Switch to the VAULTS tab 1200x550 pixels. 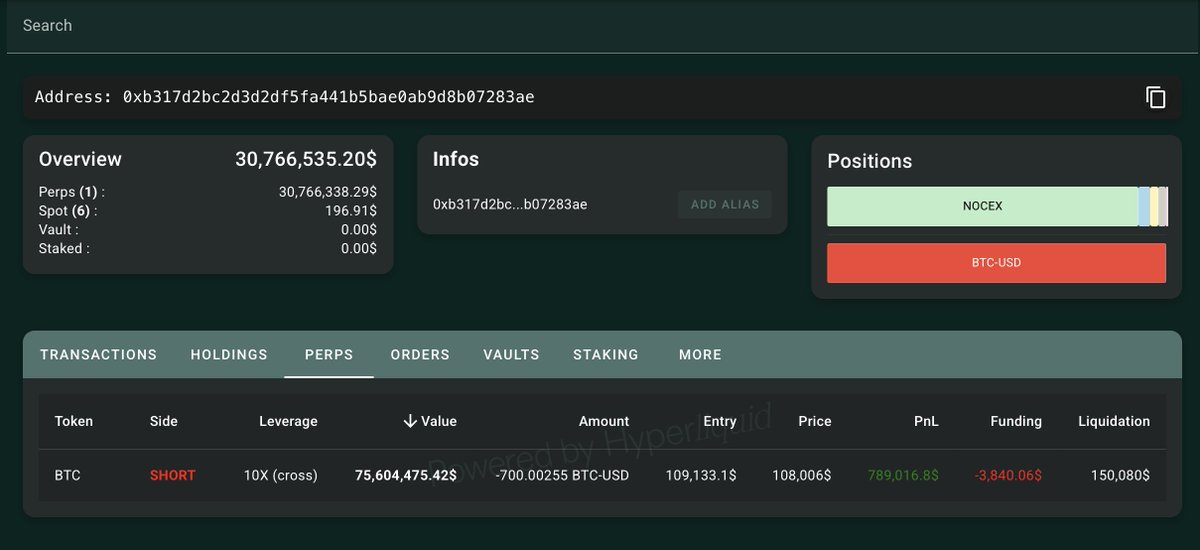(x=511, y=354)
